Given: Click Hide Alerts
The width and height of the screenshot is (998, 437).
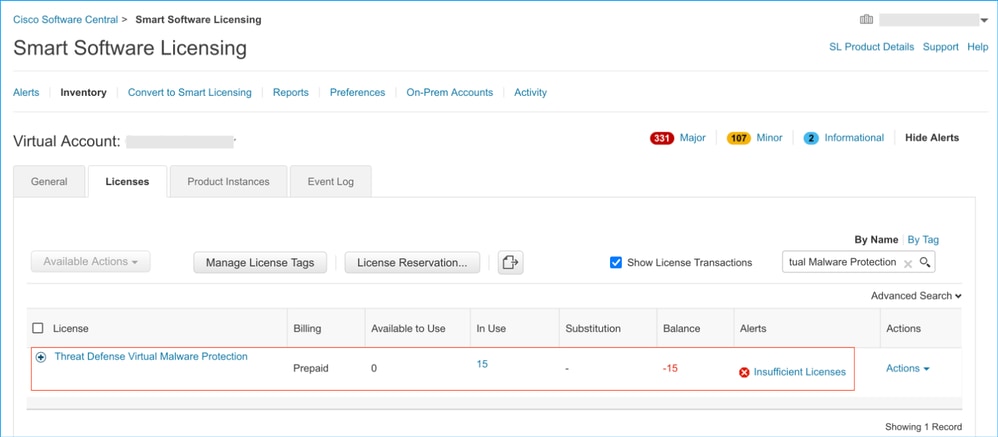Looking at the screenshot, I should 932,137.
